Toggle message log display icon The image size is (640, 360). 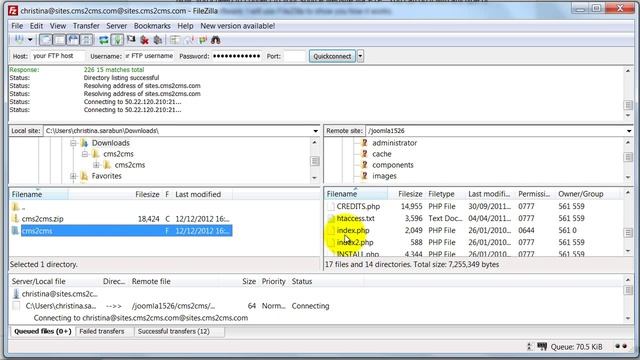pos(46,40)
